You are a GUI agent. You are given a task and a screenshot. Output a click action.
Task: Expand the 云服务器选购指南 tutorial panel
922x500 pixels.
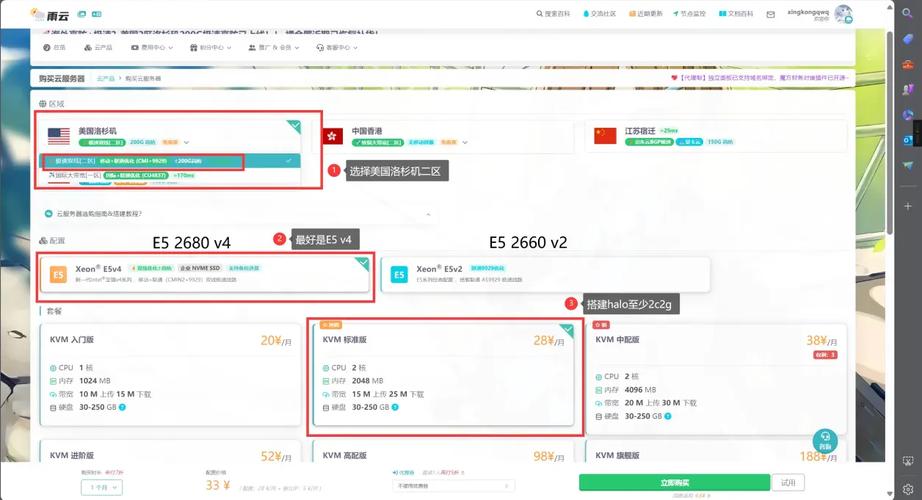(238, 214)
